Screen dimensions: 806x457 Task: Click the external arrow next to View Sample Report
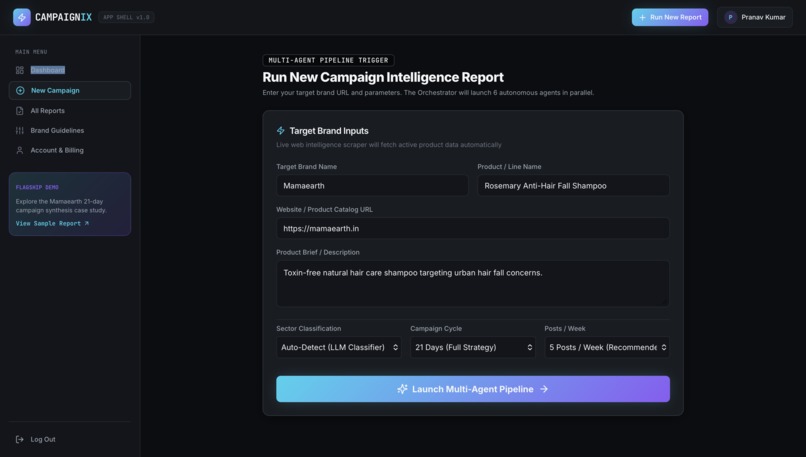tap(86, 223)
